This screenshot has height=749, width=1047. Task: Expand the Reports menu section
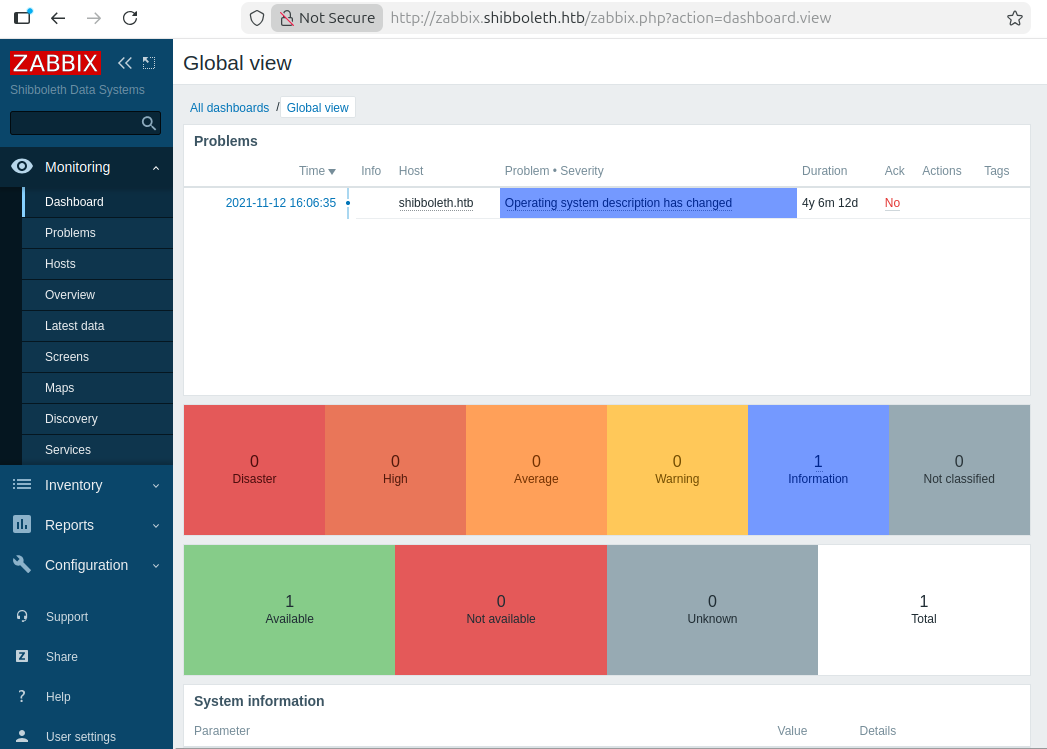coord(156,525)
